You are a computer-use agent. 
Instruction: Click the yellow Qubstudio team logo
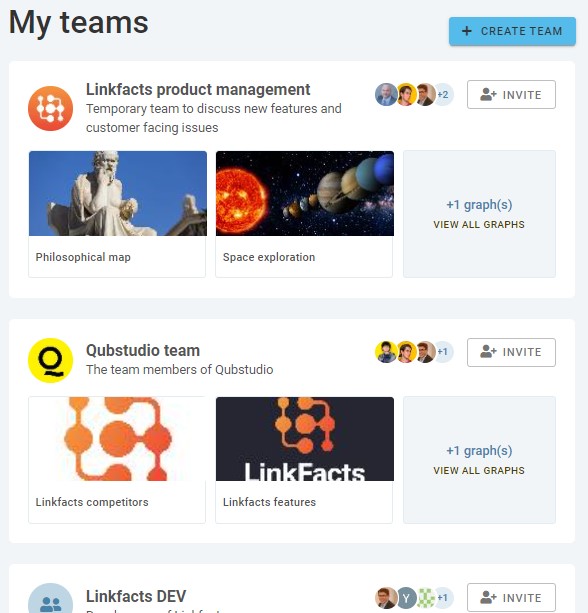click(x=50, y=360)
